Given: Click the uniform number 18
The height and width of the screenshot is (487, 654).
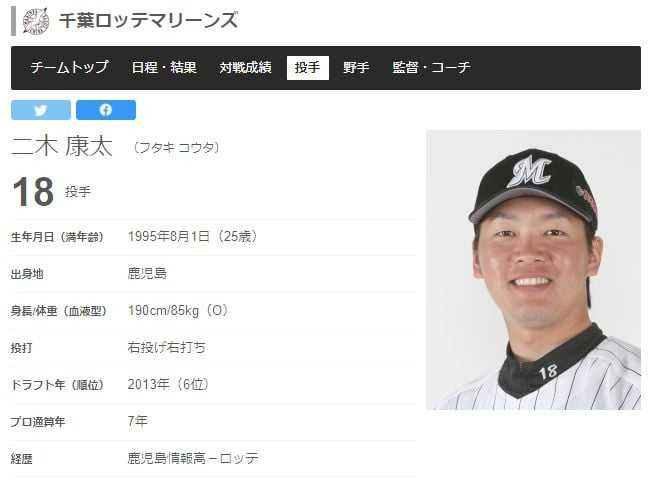Looking at the screenshot, I should click(33, 192).
